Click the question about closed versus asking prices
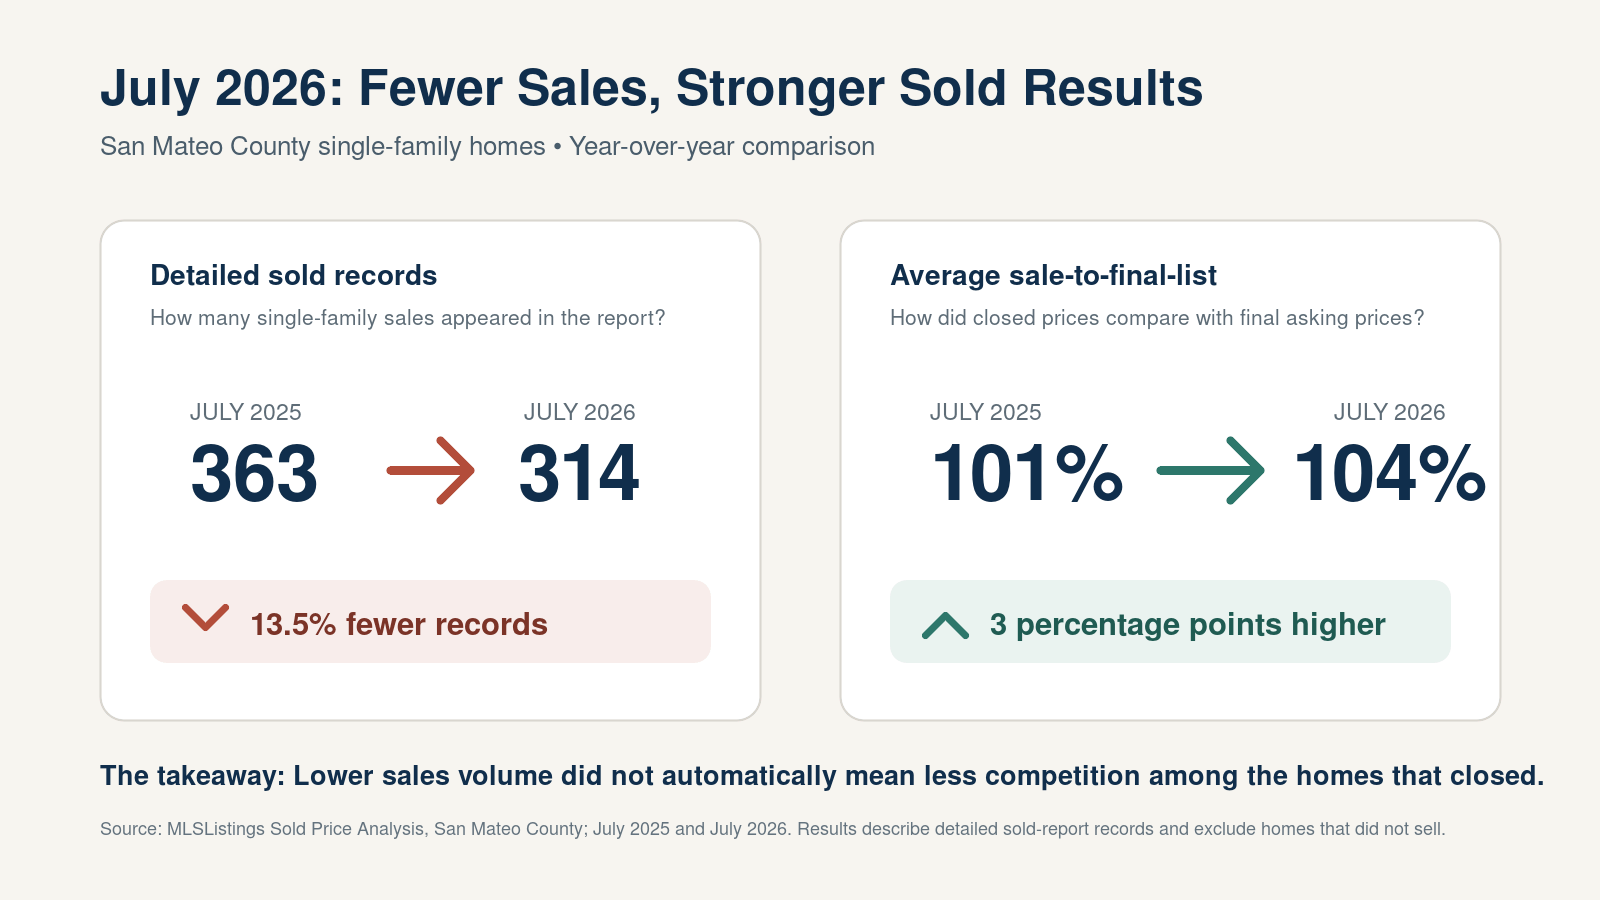The image size is (1600, 900). pyautogui.click(x=1157, y=318)
